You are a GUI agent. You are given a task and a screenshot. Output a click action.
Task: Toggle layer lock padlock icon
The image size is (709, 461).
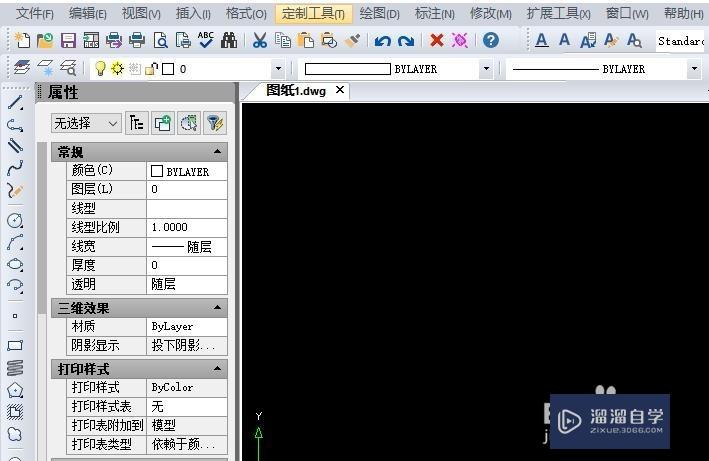point(151,69)
